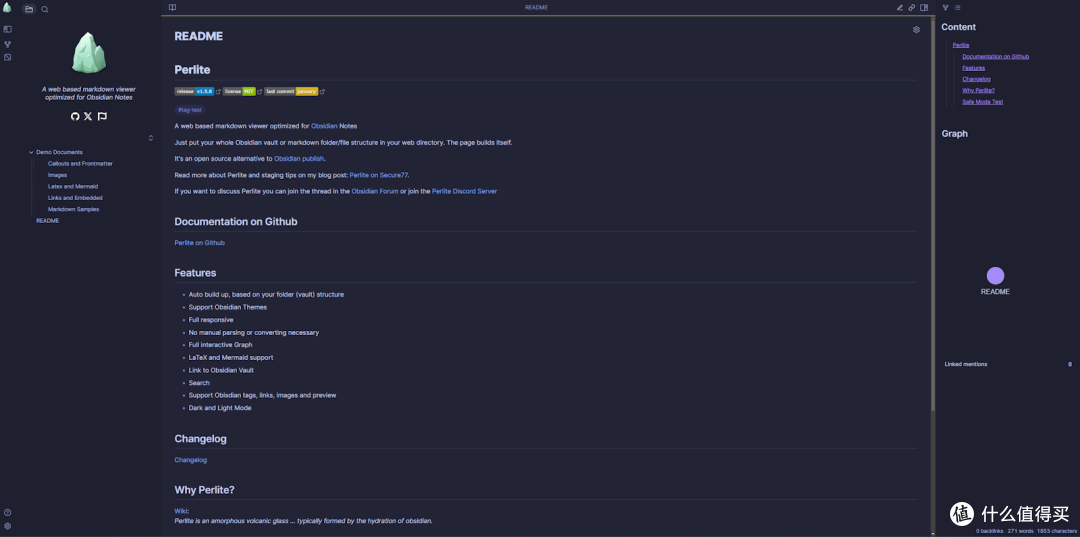Viewport: 1080px width, 537px height.
Task: Copy link using the chain icon
Action: [911, 8]
